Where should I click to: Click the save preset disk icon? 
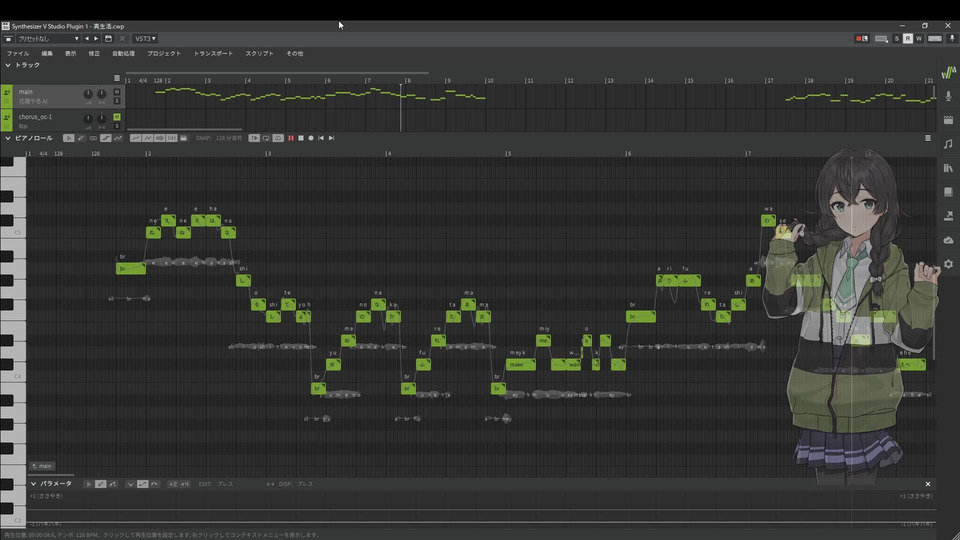click(x=108, y=39)
